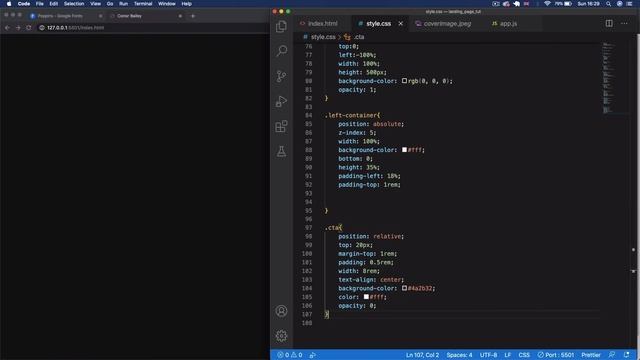This screenshot has height=360, width=640.
Task: Open the Code menu in menu bar
Action: click(24, 4)
